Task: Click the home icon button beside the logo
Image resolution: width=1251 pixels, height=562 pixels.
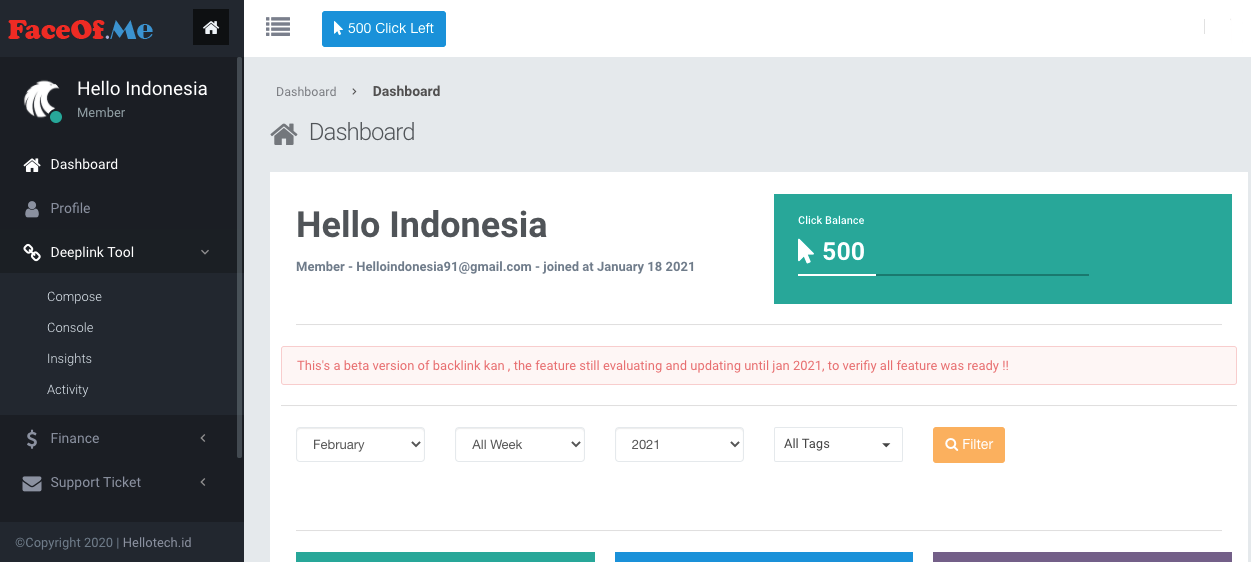Action: pos(210,28)
